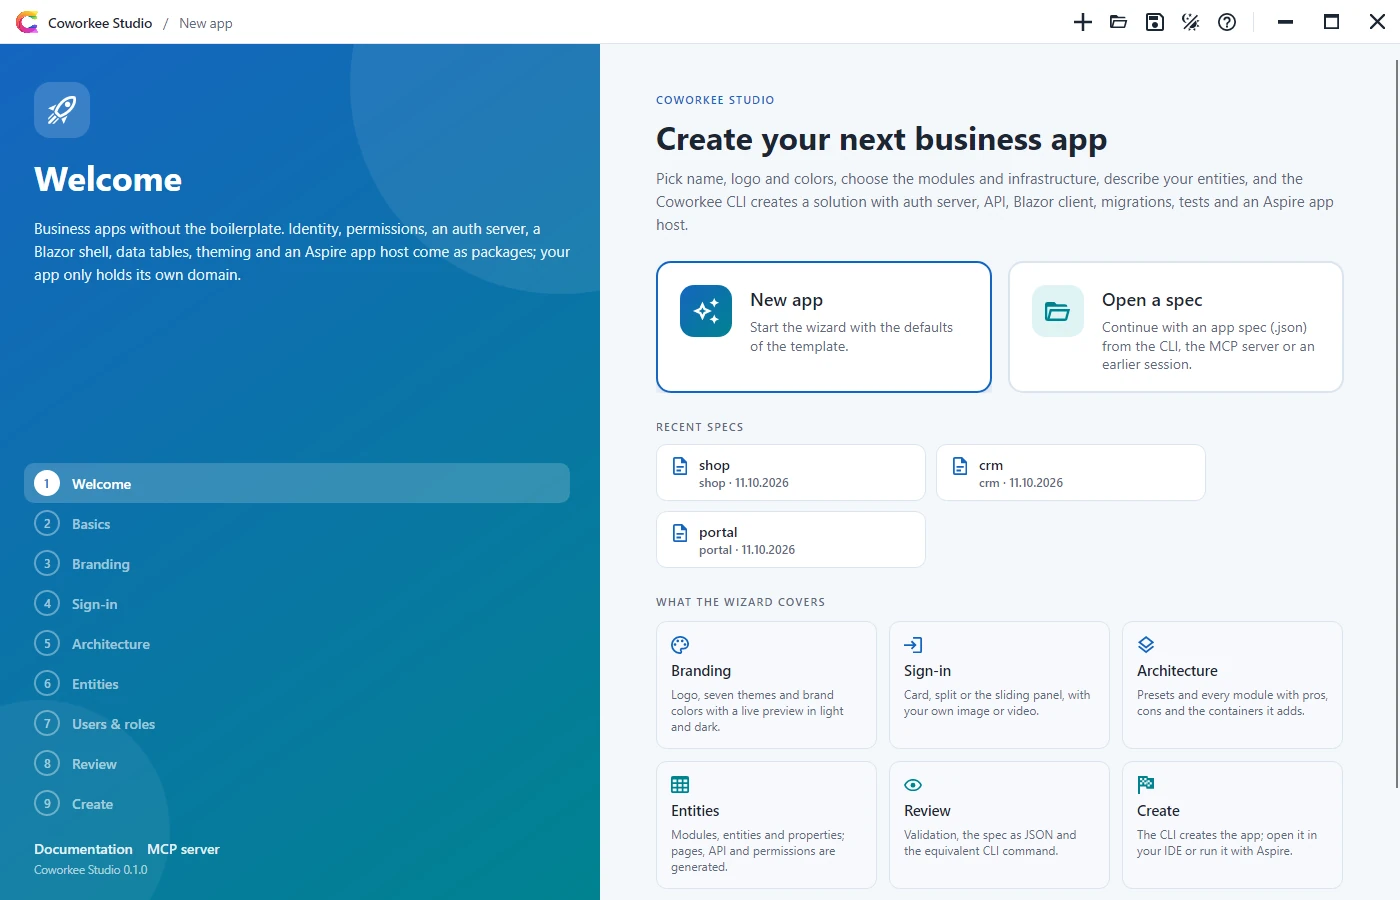Viewport: 1400px width, 900px height.
Task: Click the sign-in arrow icon on Sign-in card
Action: [x=913, y=645]
